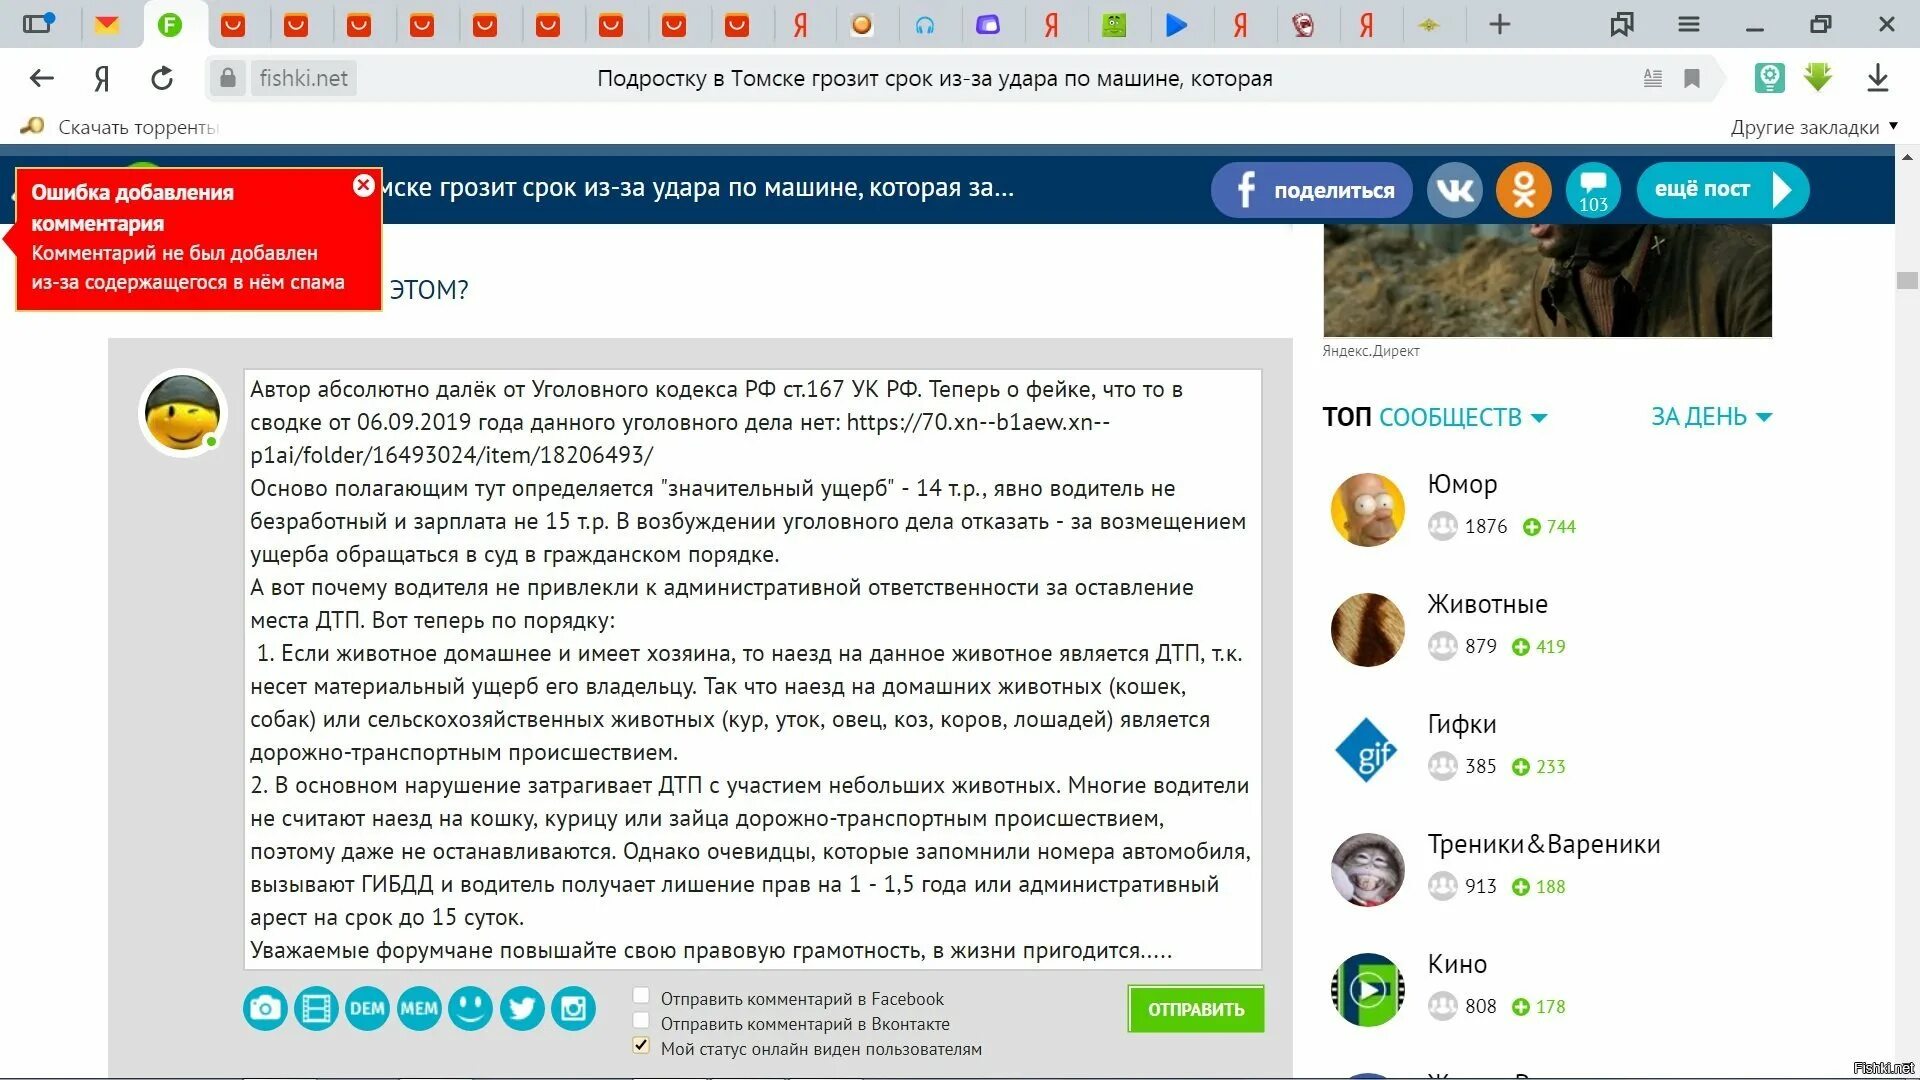Screen dimensions: 1920x1080
Task: Select the active Fishki green tab
Action: [170, 24]
